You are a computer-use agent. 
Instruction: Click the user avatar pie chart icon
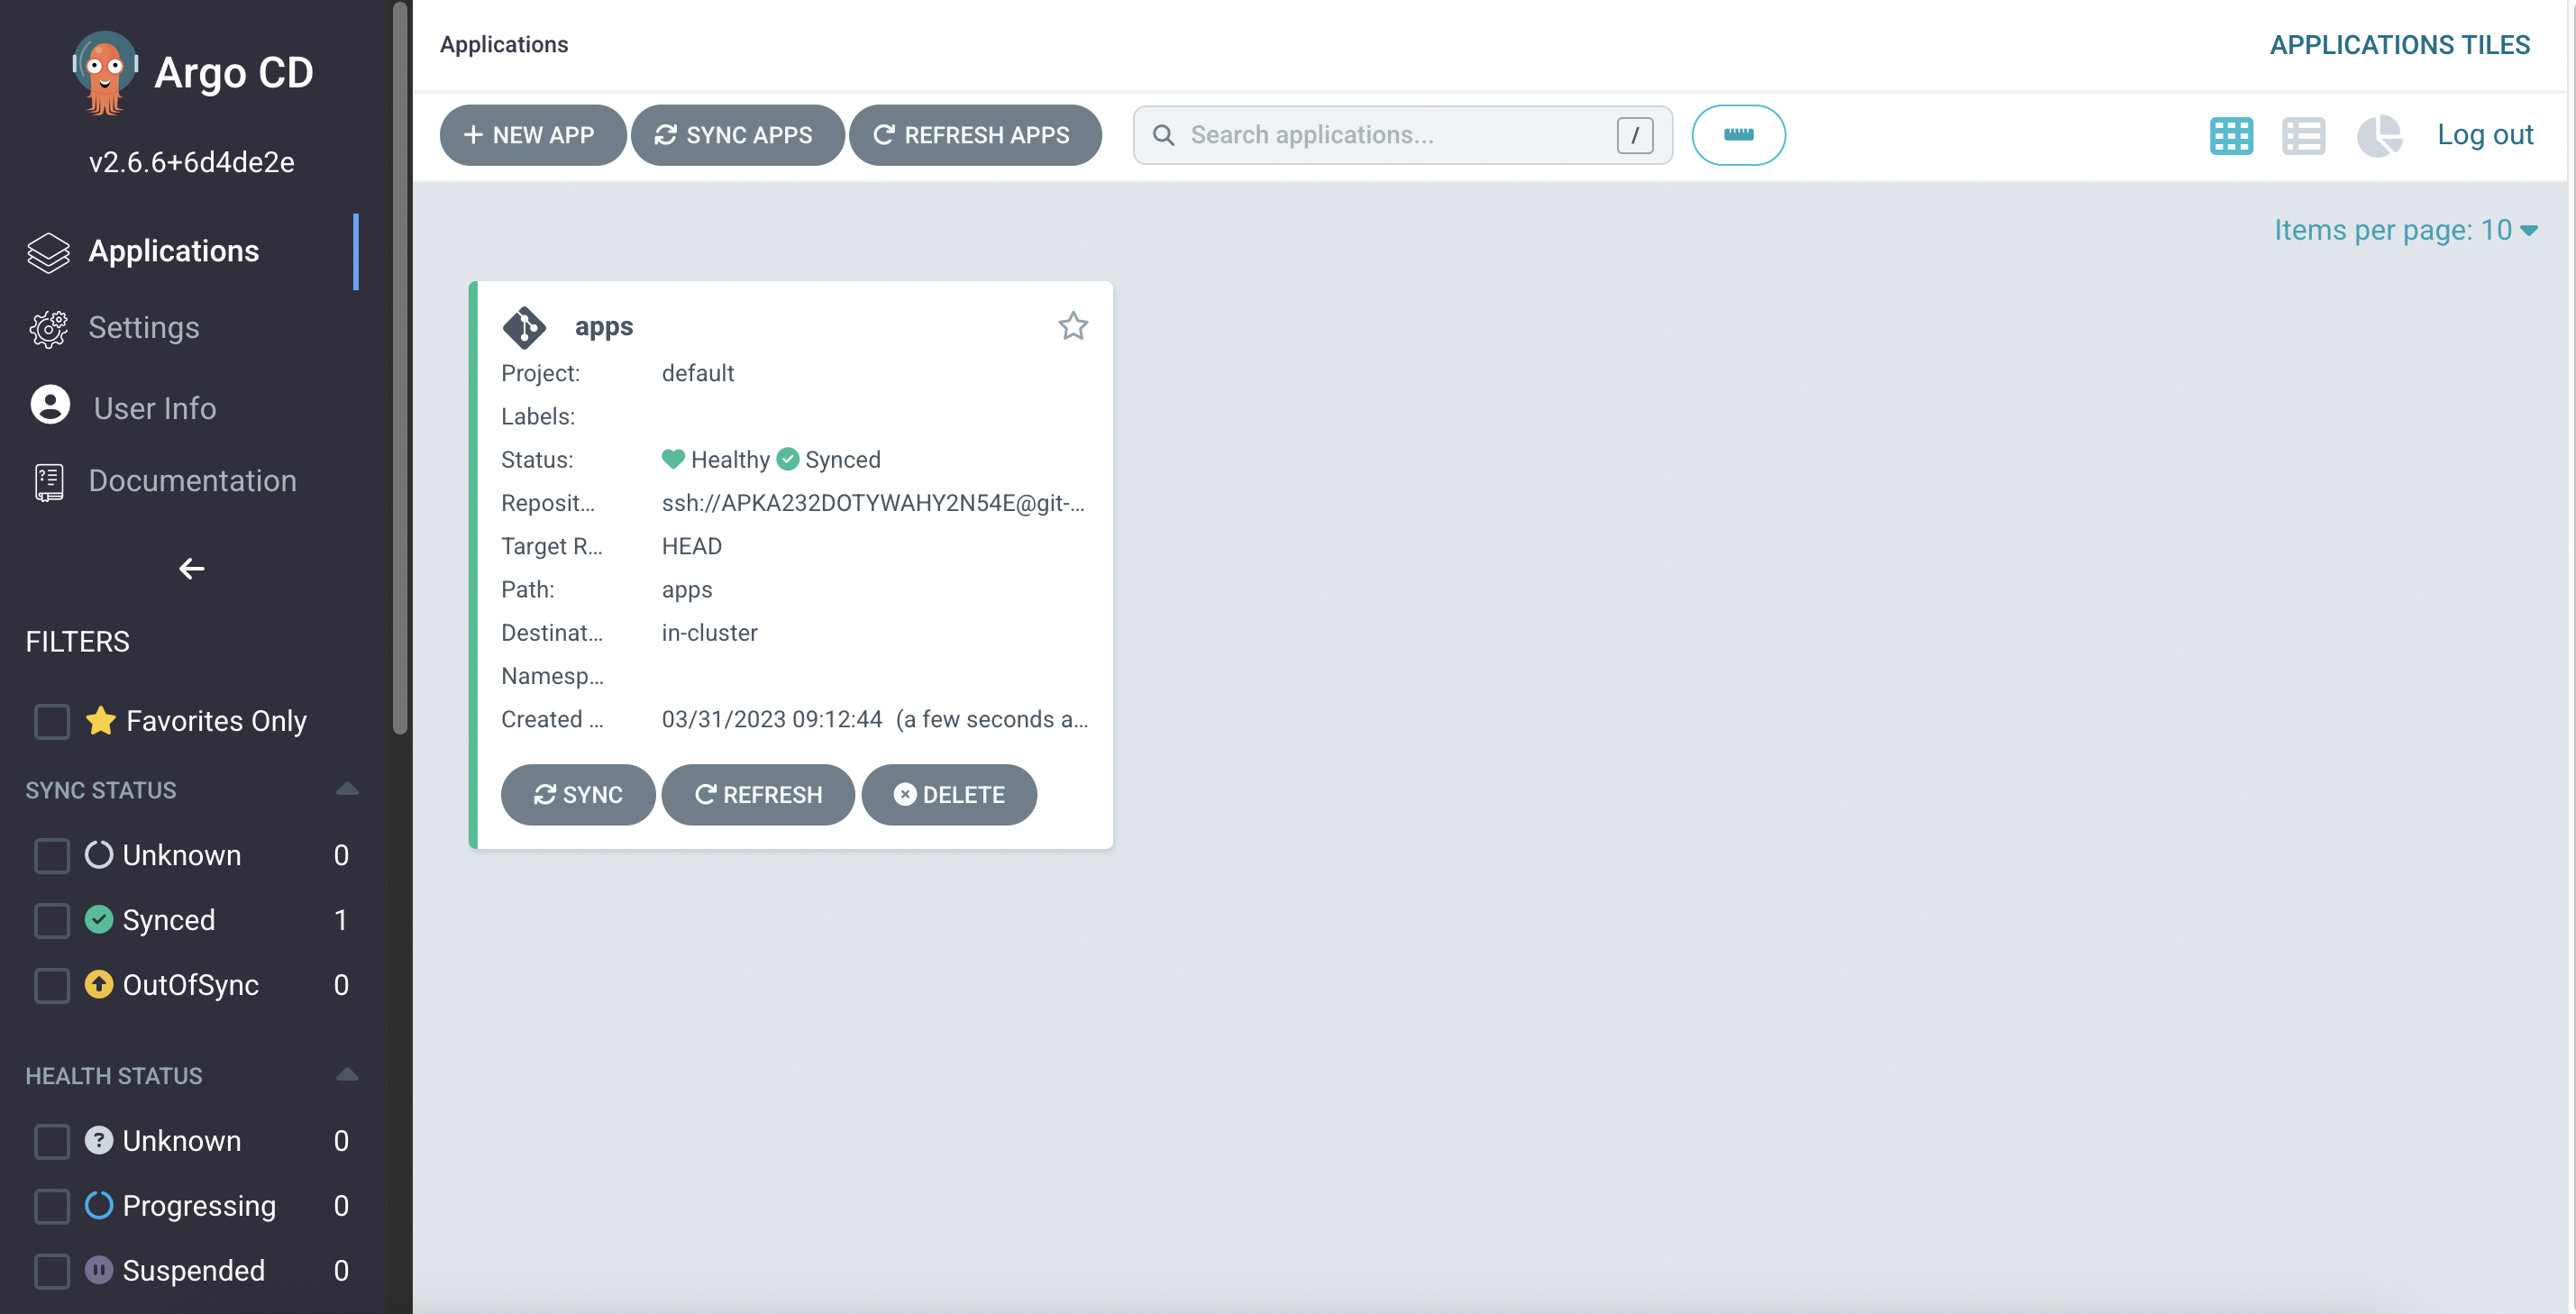click(x=2379, y=134)
